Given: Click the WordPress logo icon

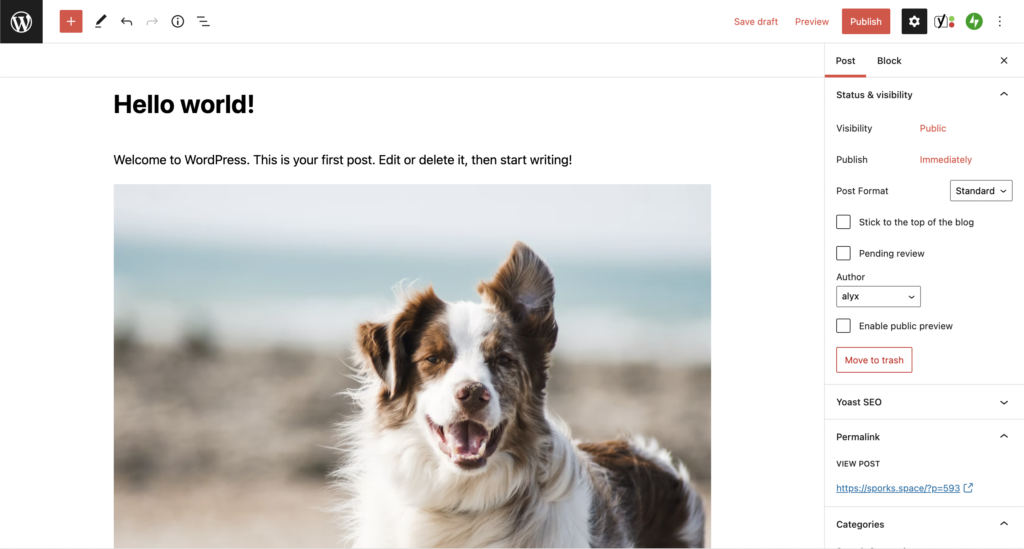Looking at the screenshot, I should 22,22.
